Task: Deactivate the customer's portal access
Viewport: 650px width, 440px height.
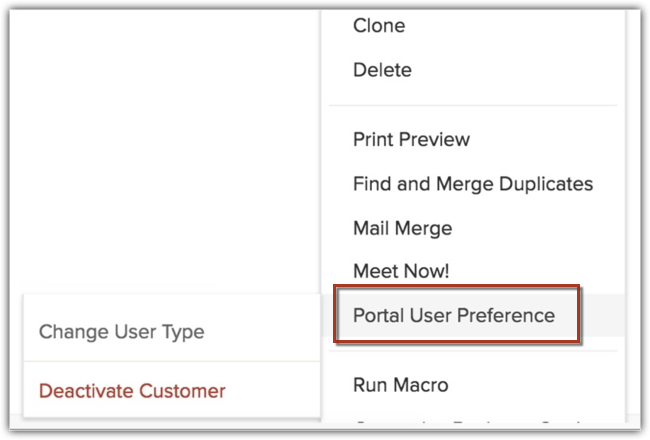Action: click(x=132, y=391)
